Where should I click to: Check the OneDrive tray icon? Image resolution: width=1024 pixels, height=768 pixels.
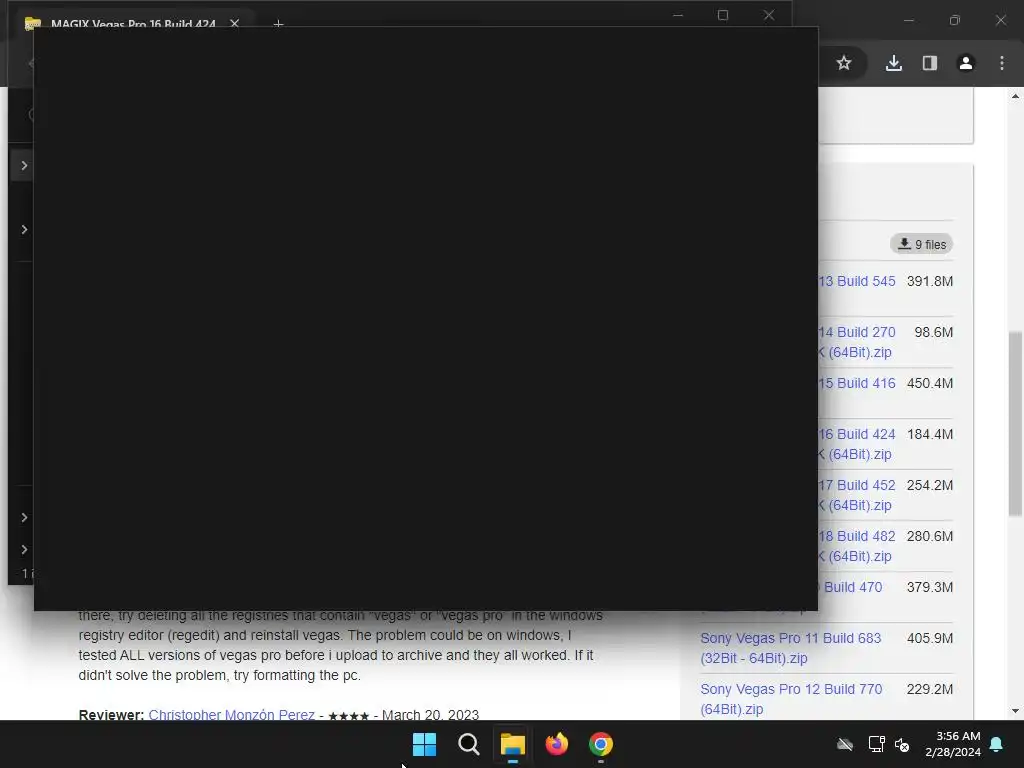[x=845, y=744]
